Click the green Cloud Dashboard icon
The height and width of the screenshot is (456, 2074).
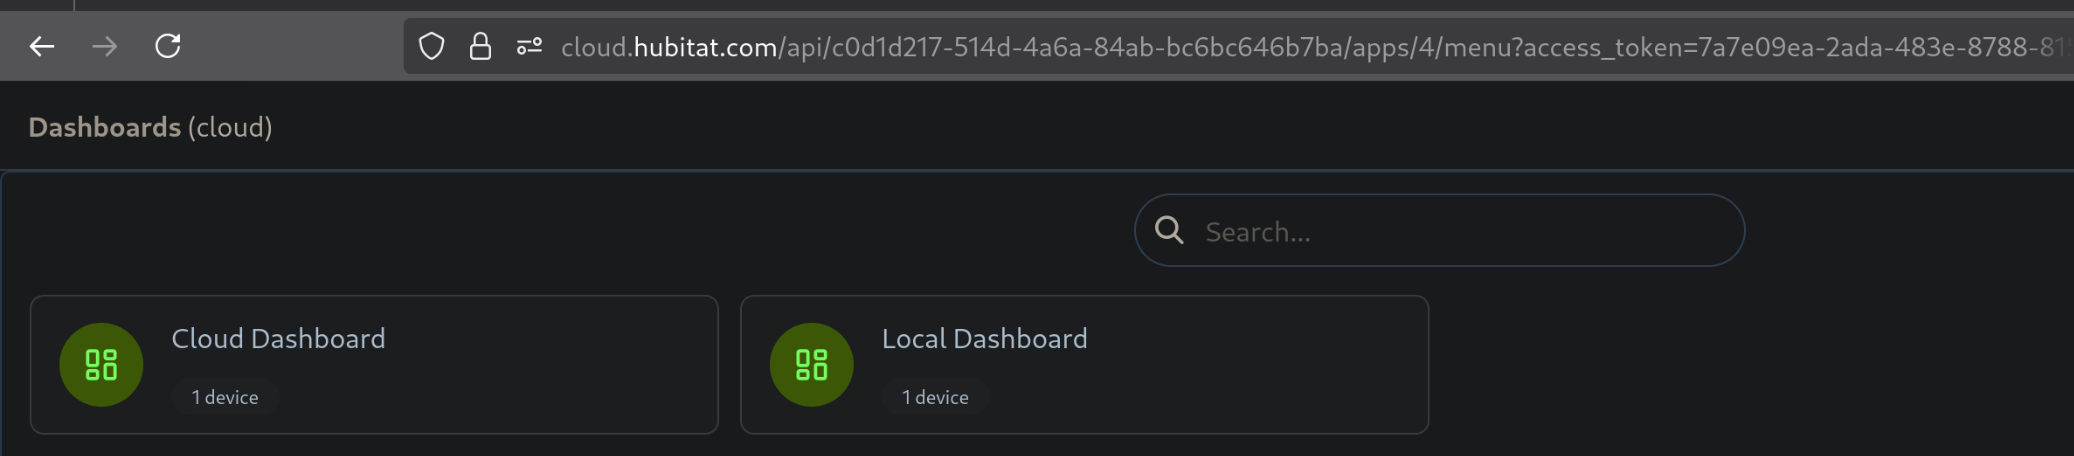[x=101, y=365]
